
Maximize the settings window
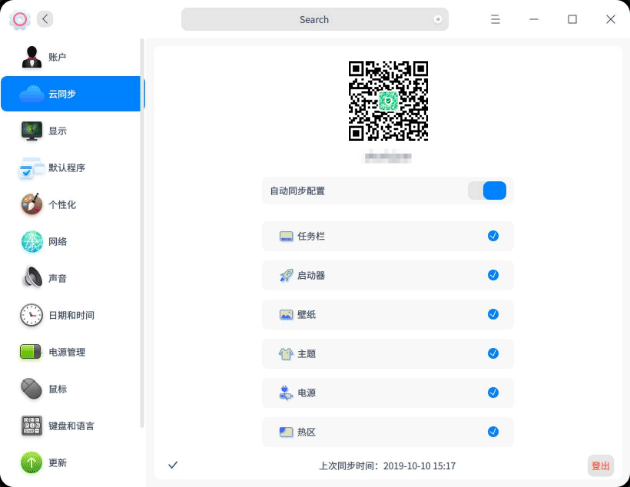[572, 19]
